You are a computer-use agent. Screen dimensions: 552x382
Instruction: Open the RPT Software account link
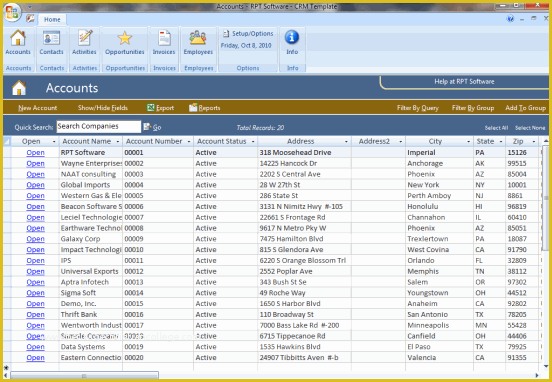tap(36, 153)
